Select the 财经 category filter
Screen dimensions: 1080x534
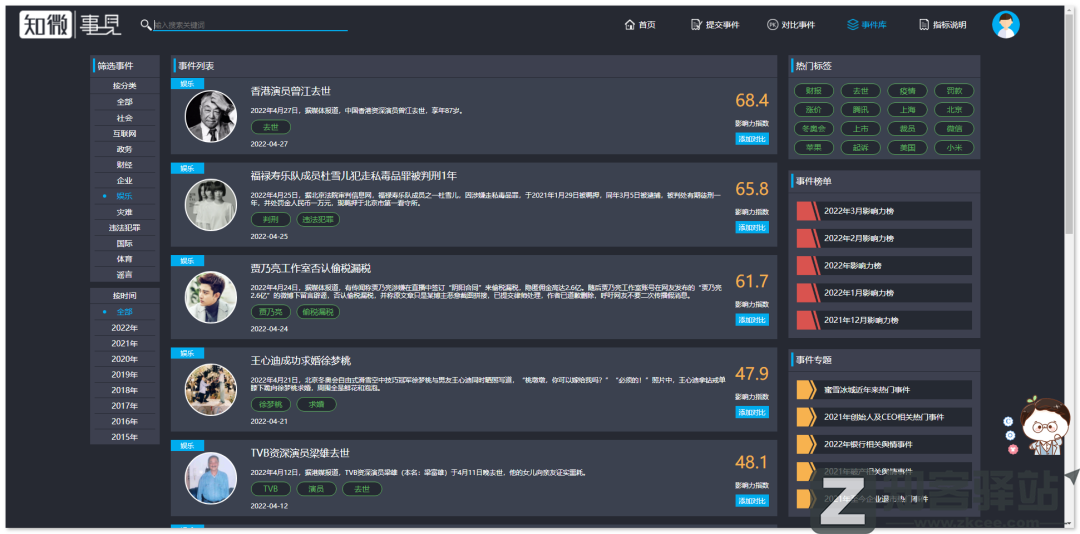point(124,164)
